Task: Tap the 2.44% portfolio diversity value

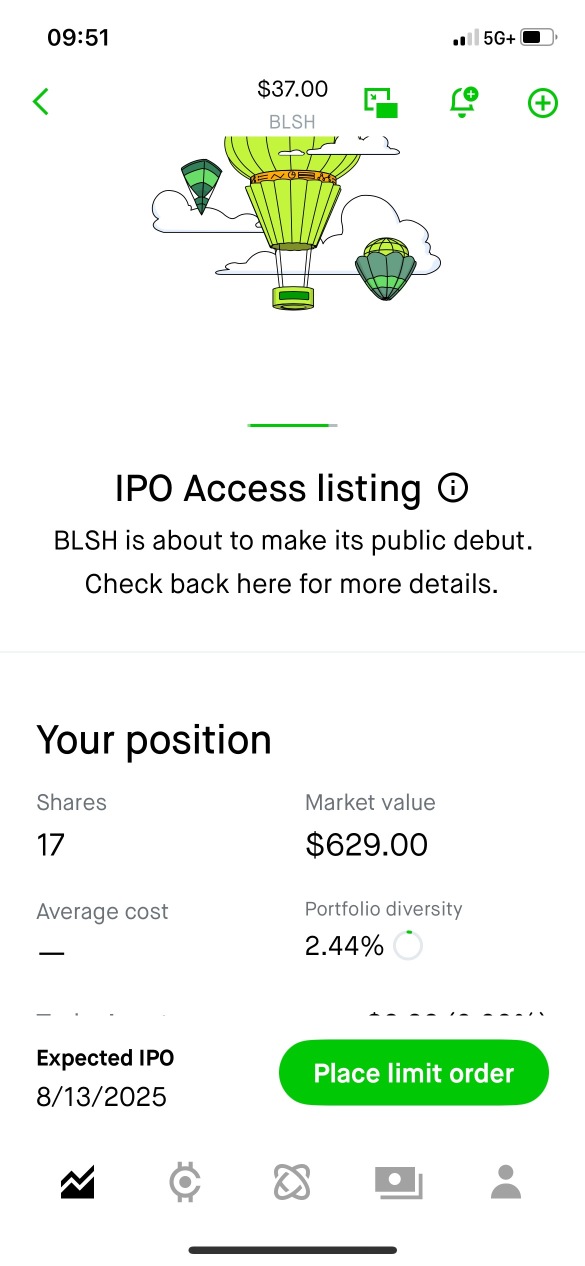Action: pos(344,946)
